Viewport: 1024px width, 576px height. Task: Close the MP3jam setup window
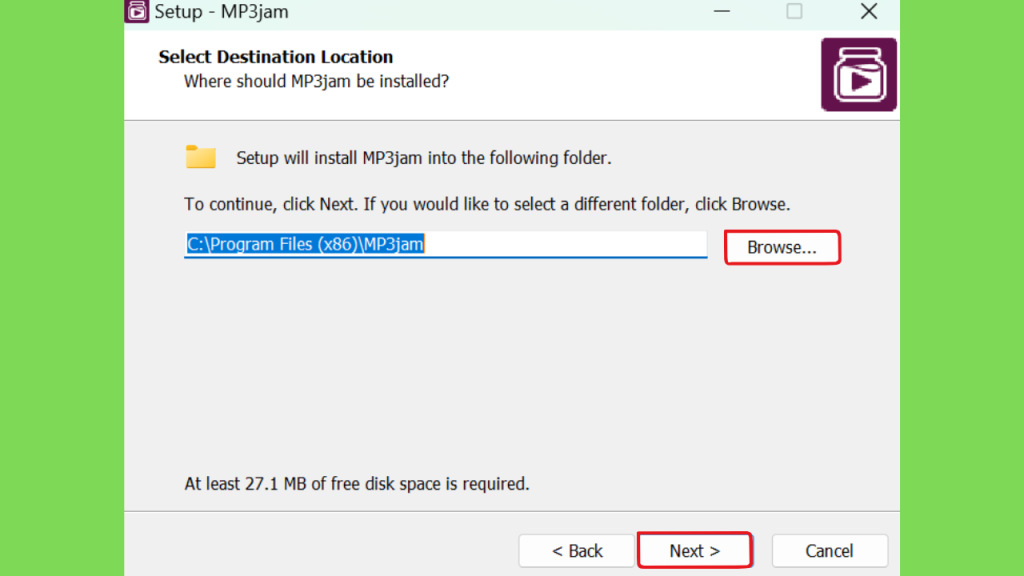(869, 11)
